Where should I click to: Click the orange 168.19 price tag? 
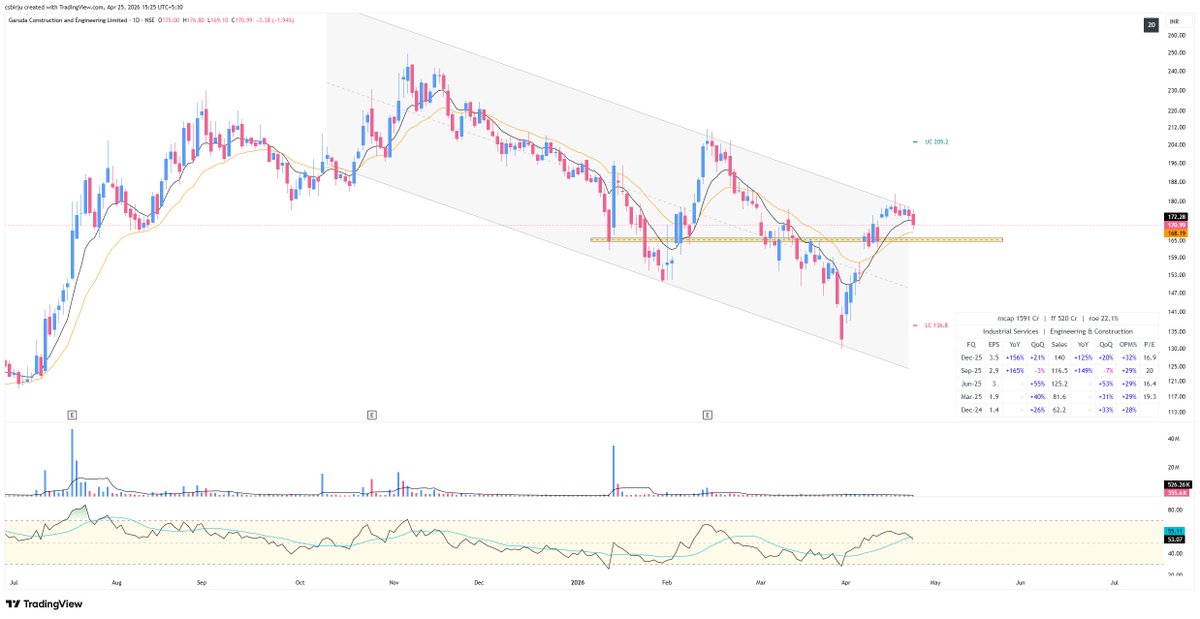tap(1176, 233)
